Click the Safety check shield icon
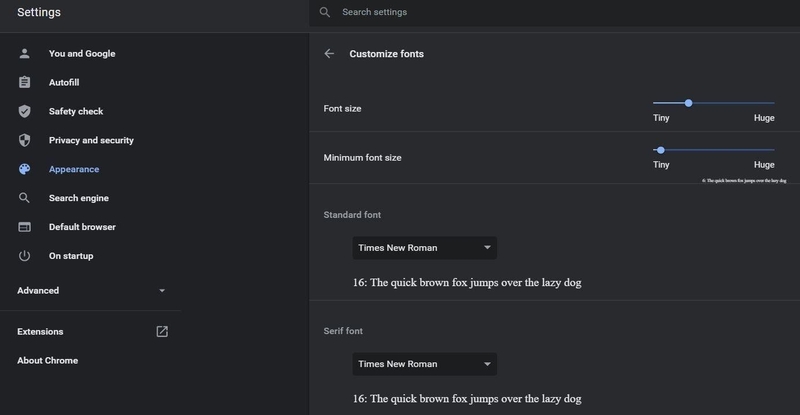Screen dimensions: 800x415 click(24, 111)
